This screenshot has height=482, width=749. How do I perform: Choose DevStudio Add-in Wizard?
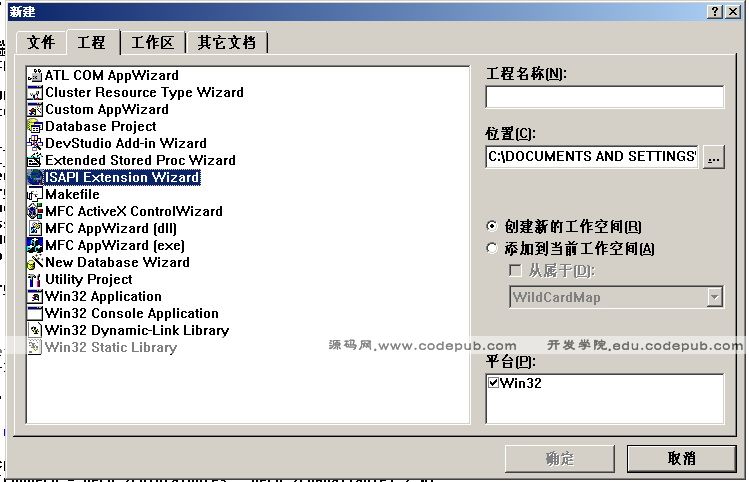[x=126, y=143]
